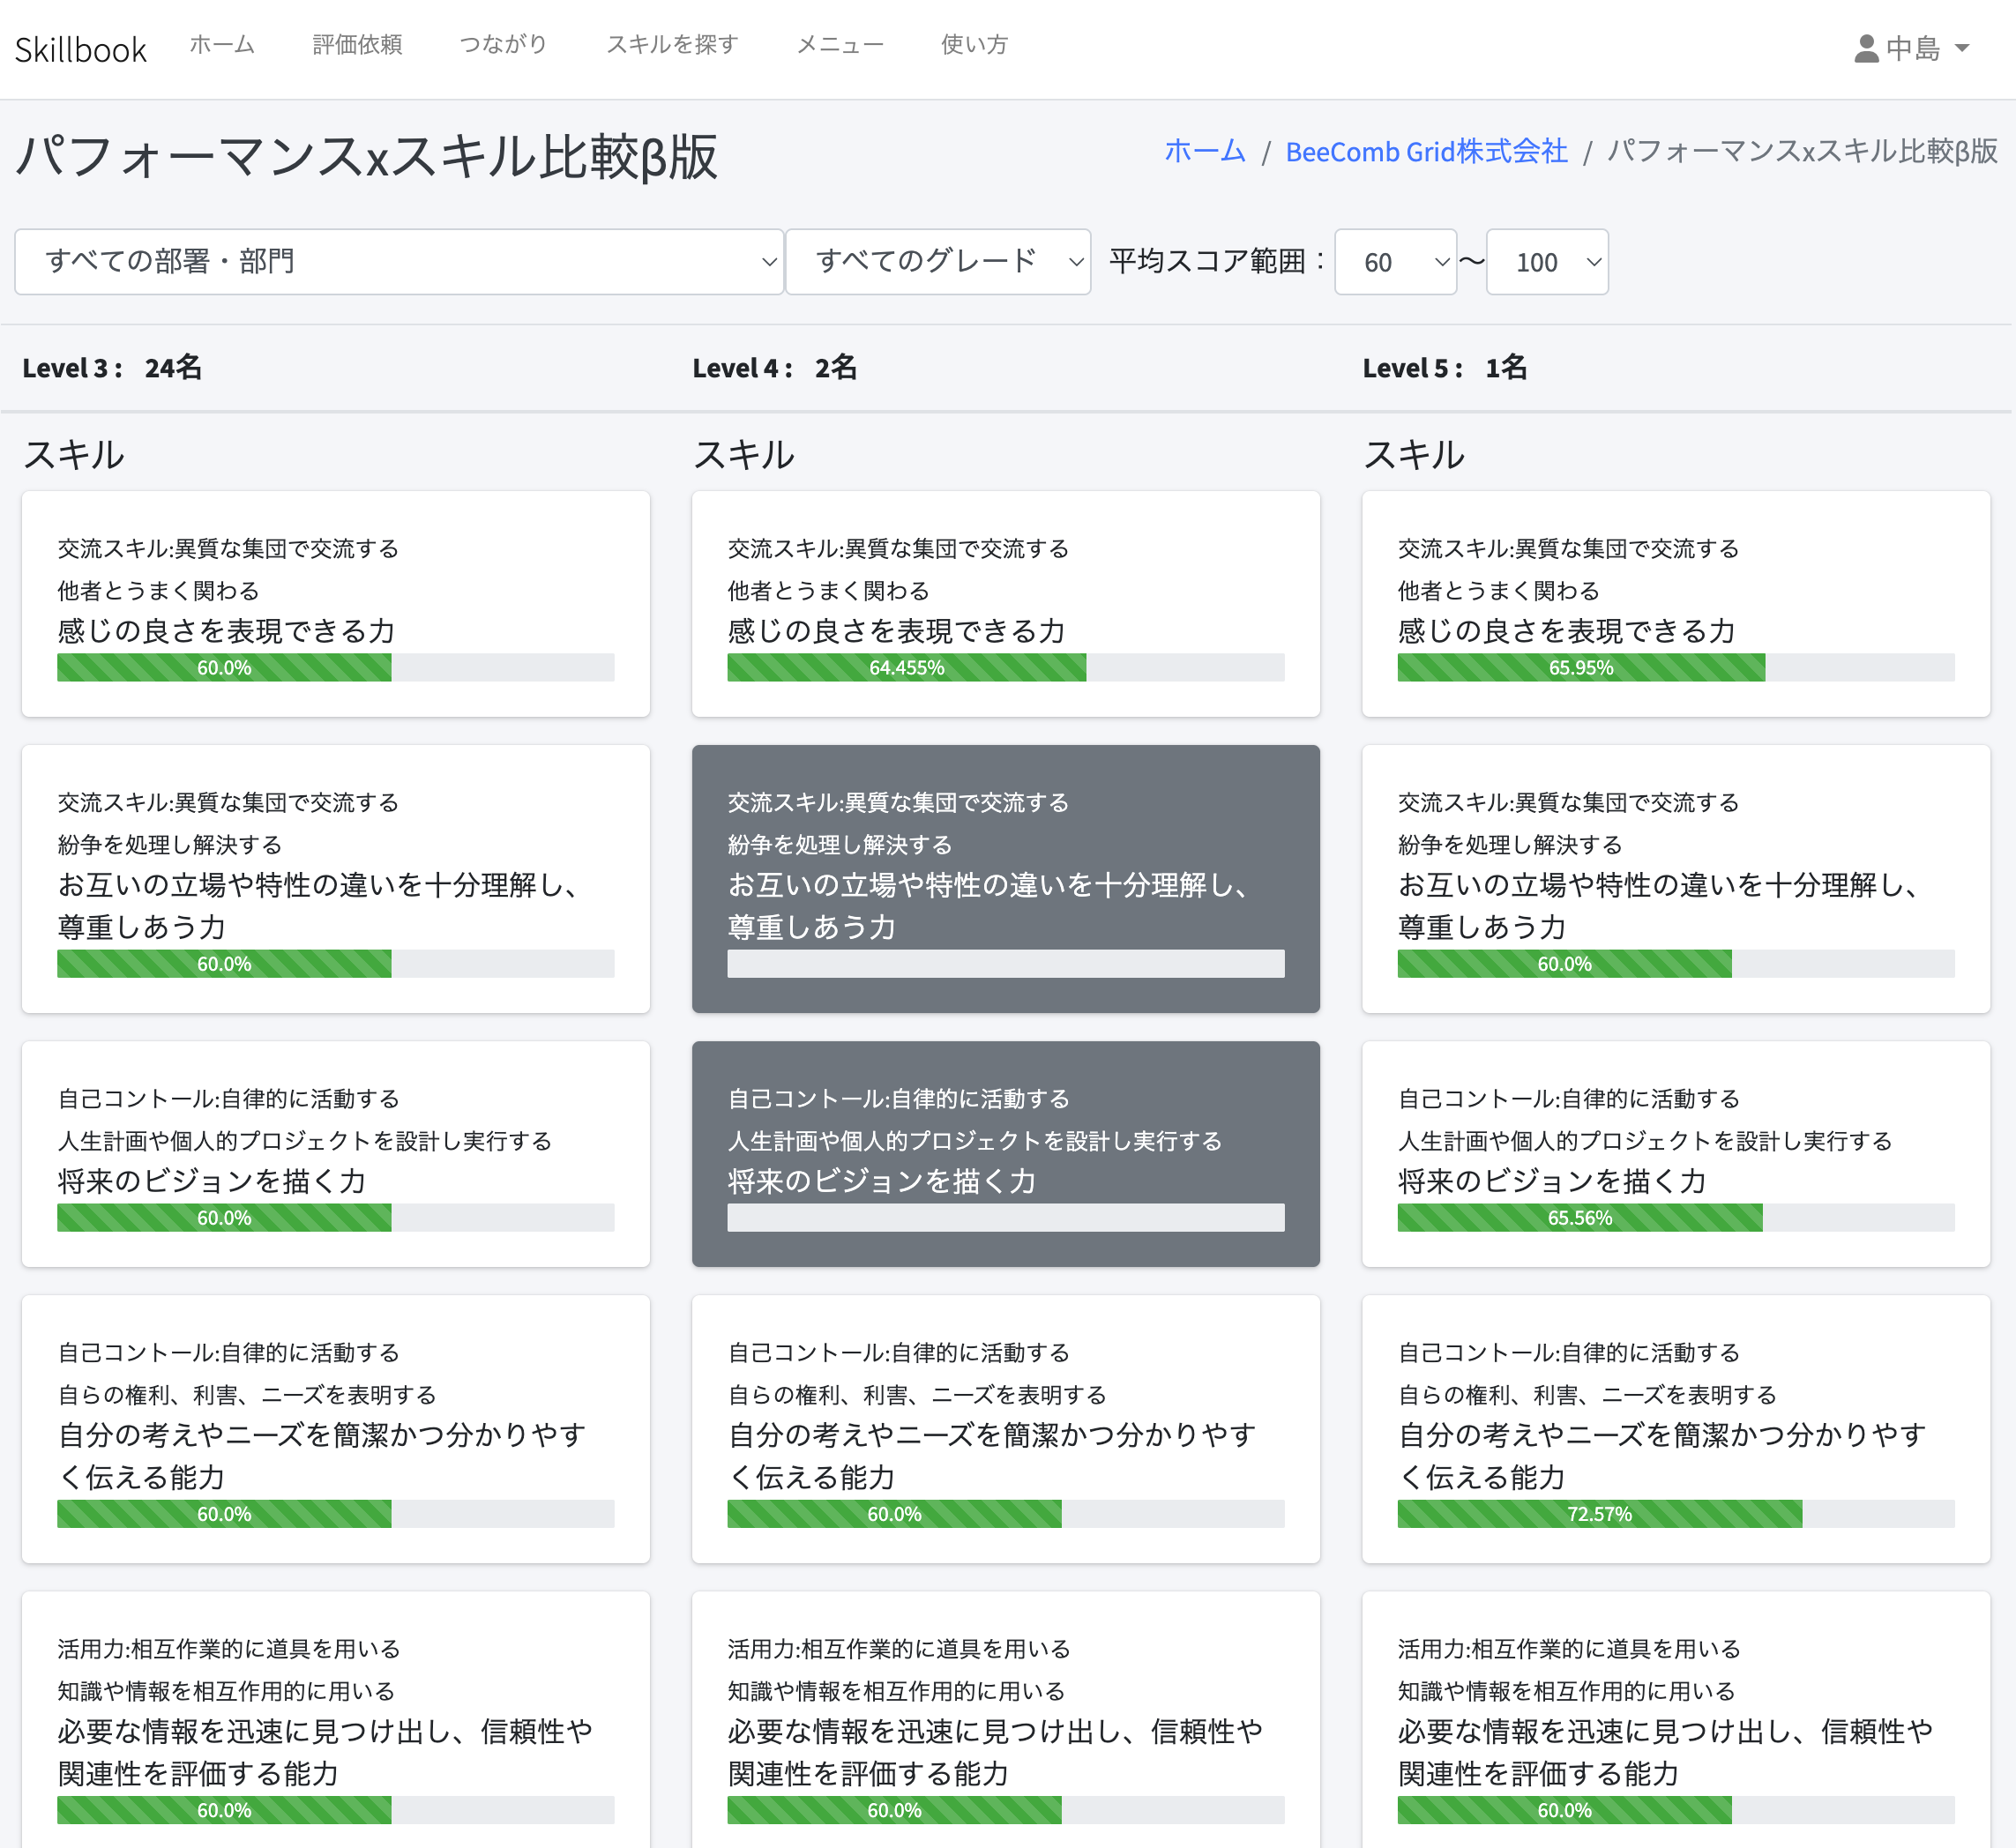Click the Level 3 必要な情報 60.0% progress bar
The width and height of the screenshot is (2016, 1848).
point(335,1810)
